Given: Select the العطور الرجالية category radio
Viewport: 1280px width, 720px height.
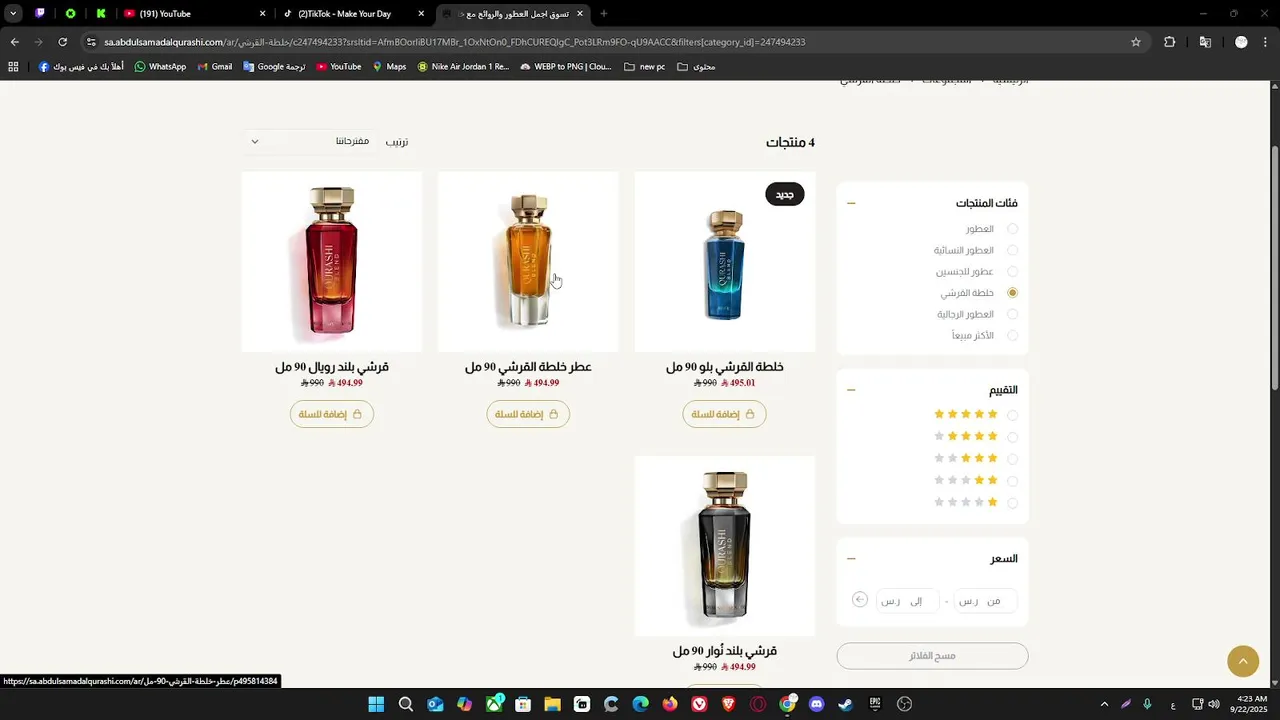Looking at the screenshot, I should (1012, 314).
